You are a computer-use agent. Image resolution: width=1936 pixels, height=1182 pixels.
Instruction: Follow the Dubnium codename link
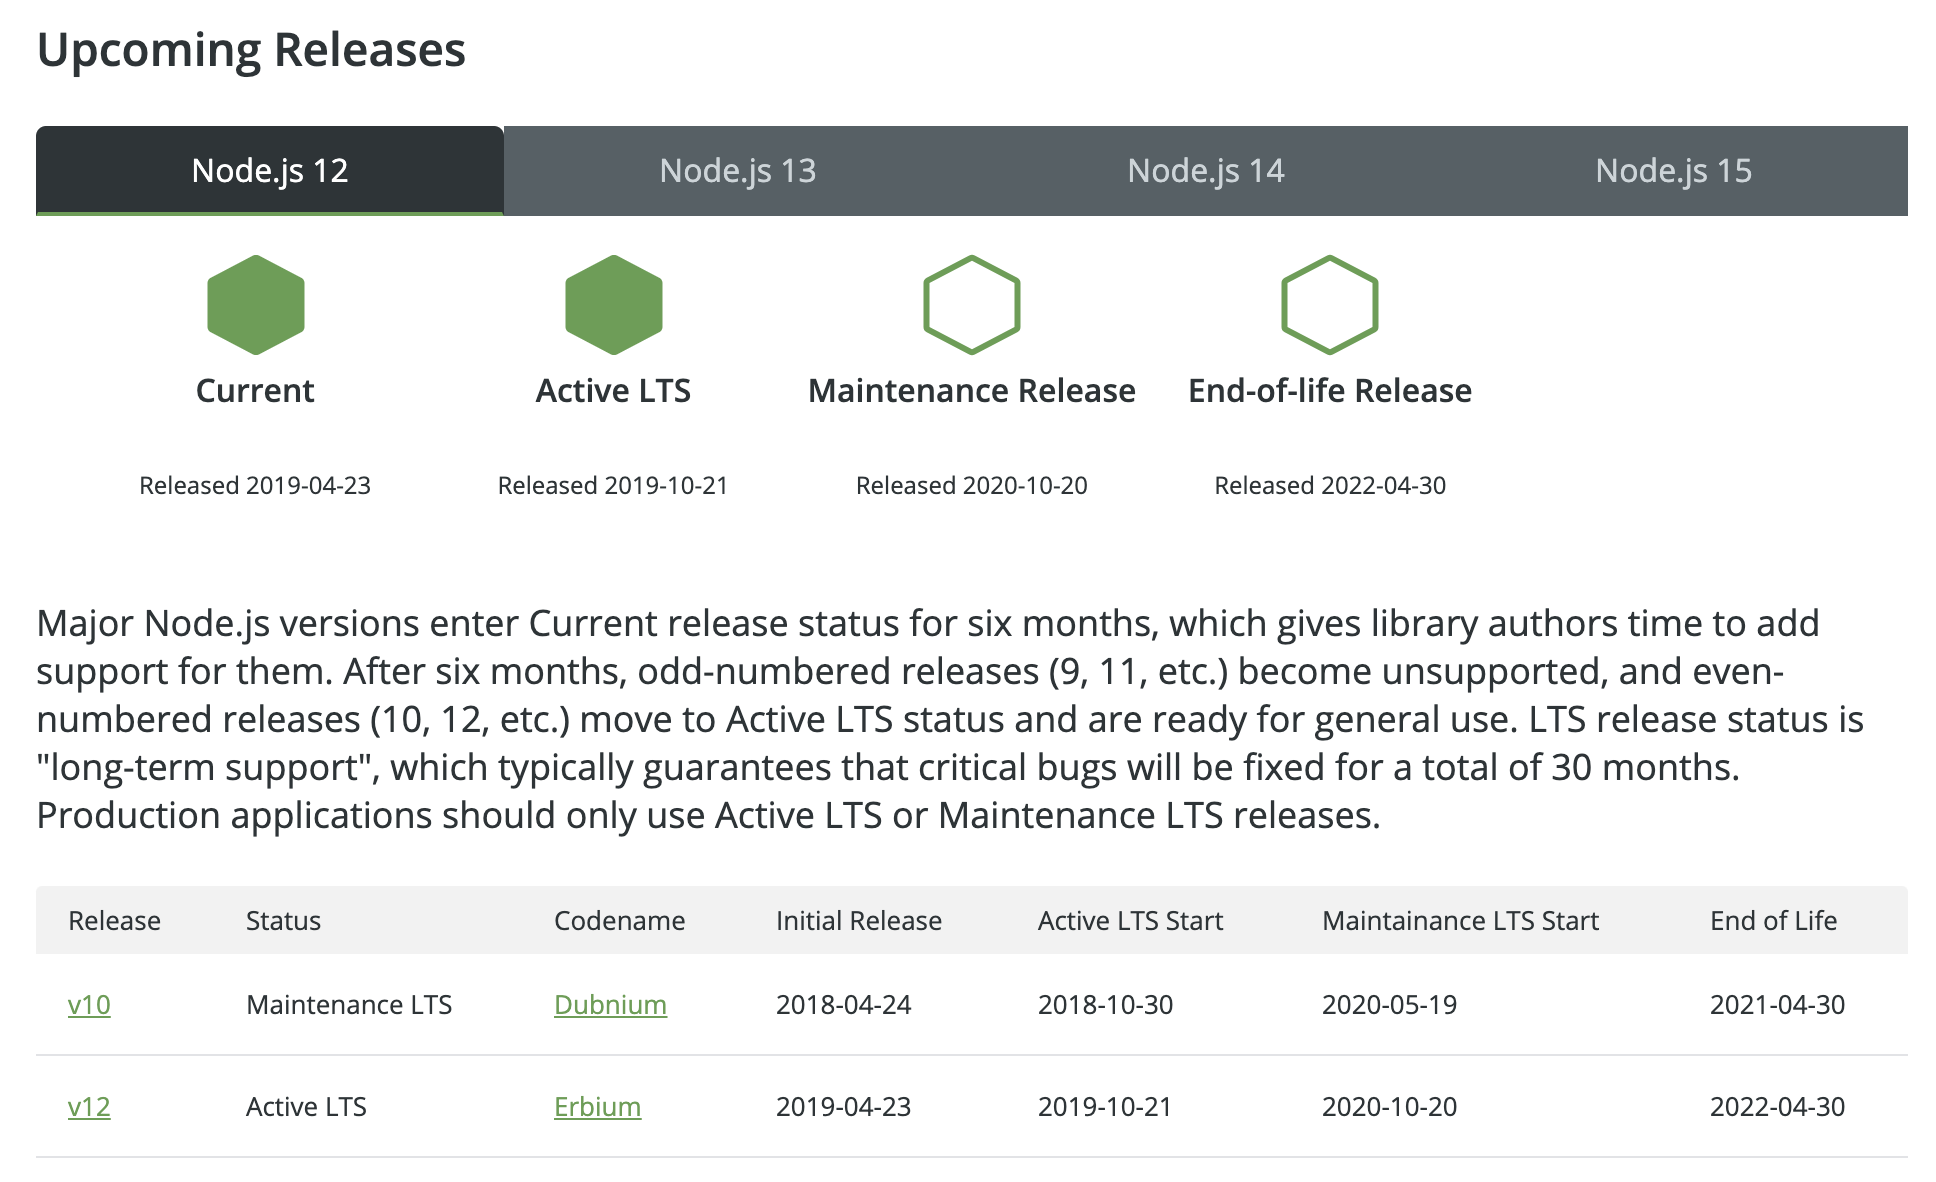tap(610, 1004)
